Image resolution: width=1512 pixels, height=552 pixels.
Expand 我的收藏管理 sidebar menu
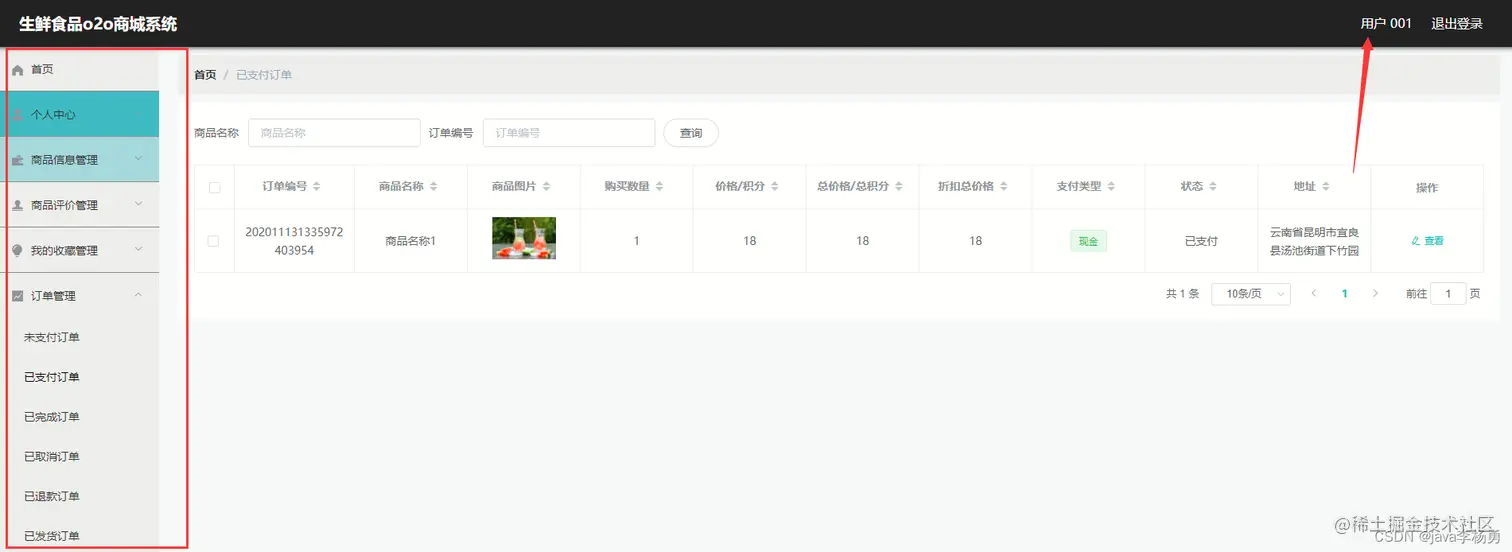[80, 250]
